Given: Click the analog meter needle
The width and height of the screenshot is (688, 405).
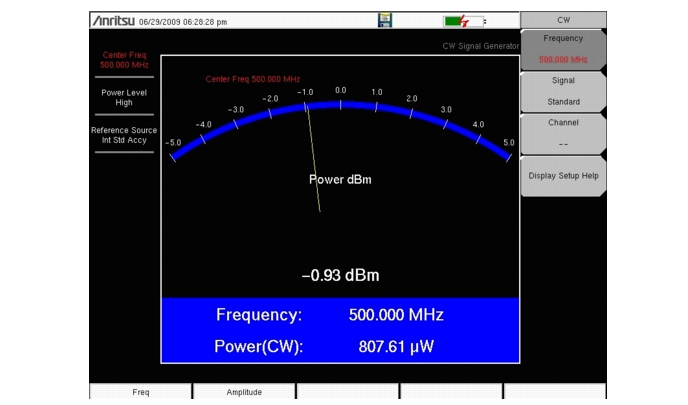Looking at the screenshot, I should coord(313,159).
